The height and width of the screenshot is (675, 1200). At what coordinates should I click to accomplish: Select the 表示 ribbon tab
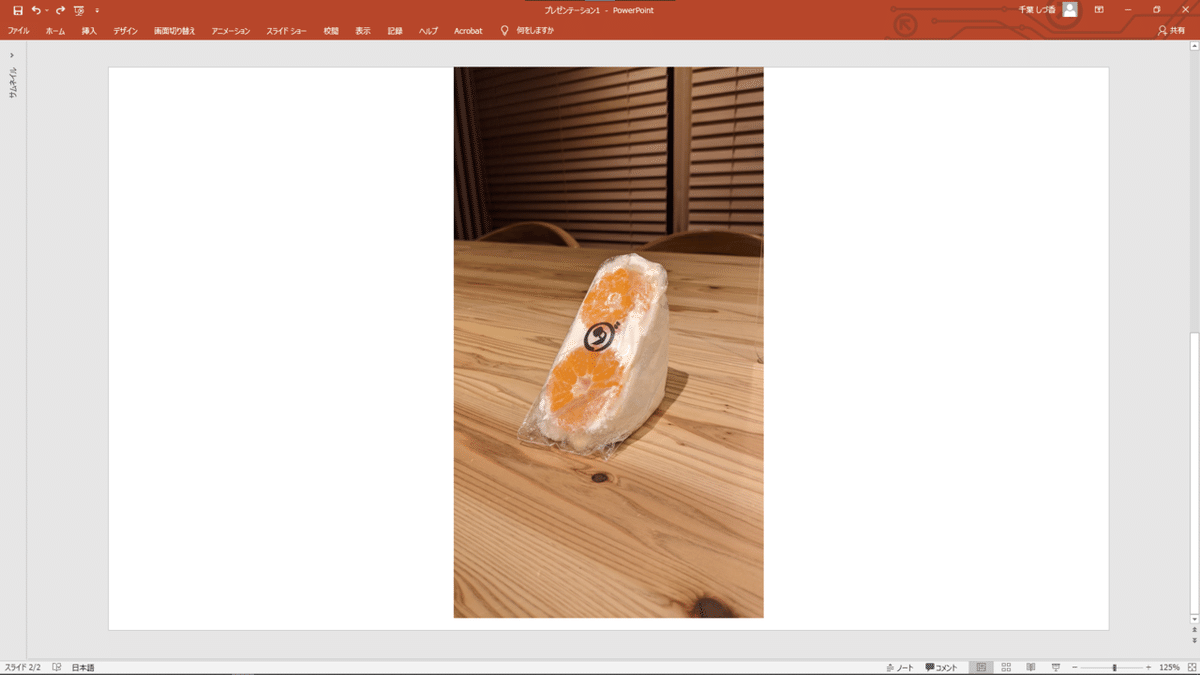click(x=362, y=31)
